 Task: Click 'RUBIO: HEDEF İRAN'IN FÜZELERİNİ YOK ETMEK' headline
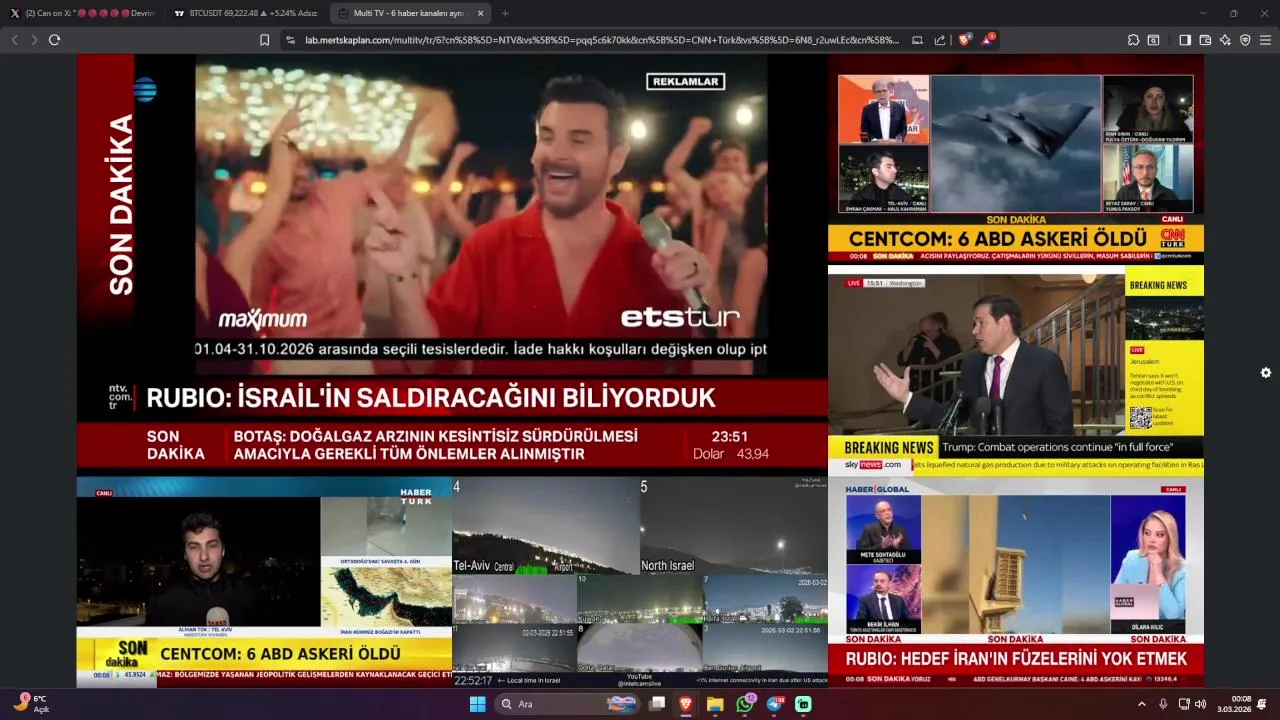[x=1016, y=659]
